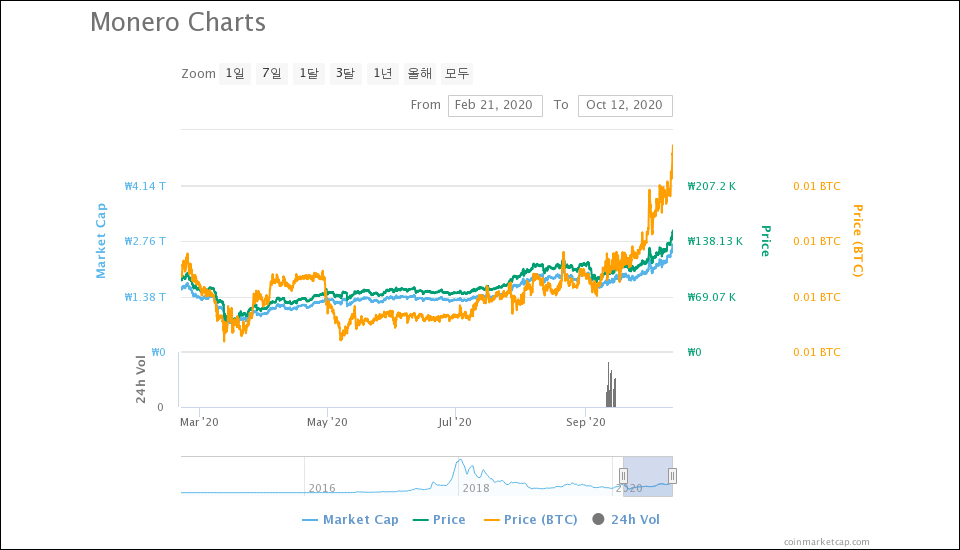Viewport: 960px width, 550px height.
Task: Click the ₩138.13 K price axis label
Action: click(x=714, y=241)
